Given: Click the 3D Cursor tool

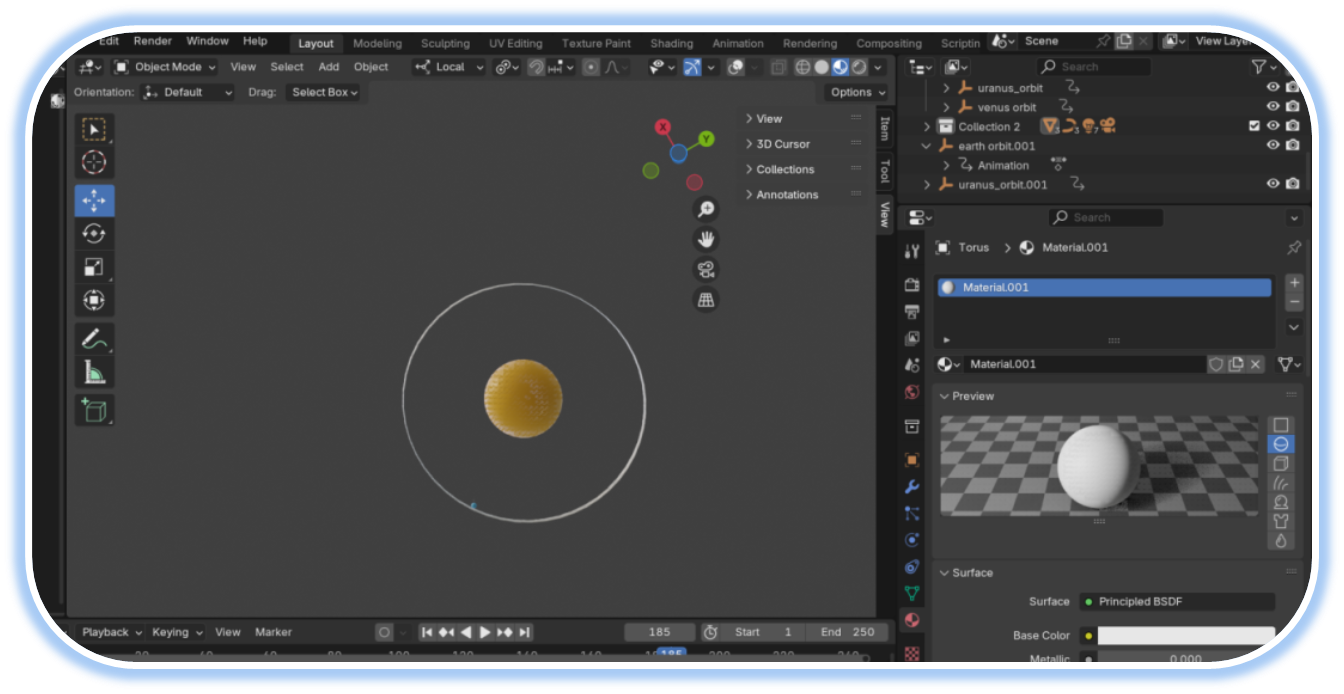Looking at the screenshot, I should (x=94, y=163).
